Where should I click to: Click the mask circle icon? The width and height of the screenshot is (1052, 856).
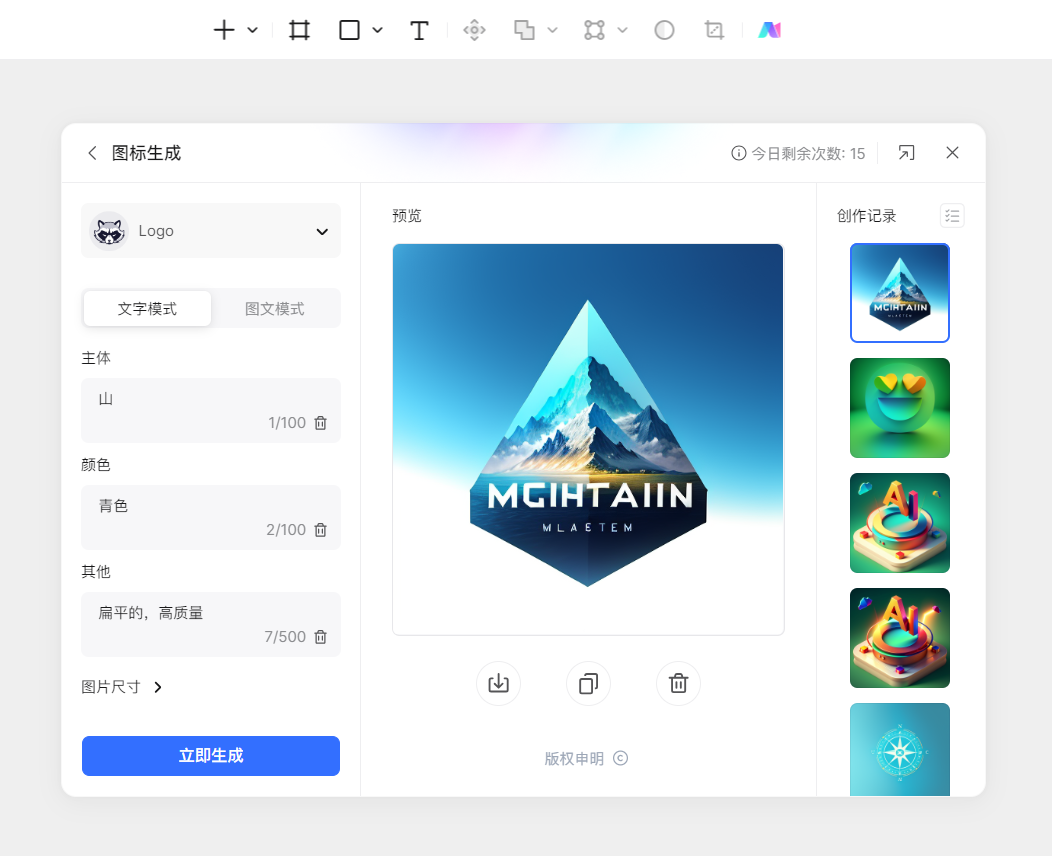coord(664,30)
